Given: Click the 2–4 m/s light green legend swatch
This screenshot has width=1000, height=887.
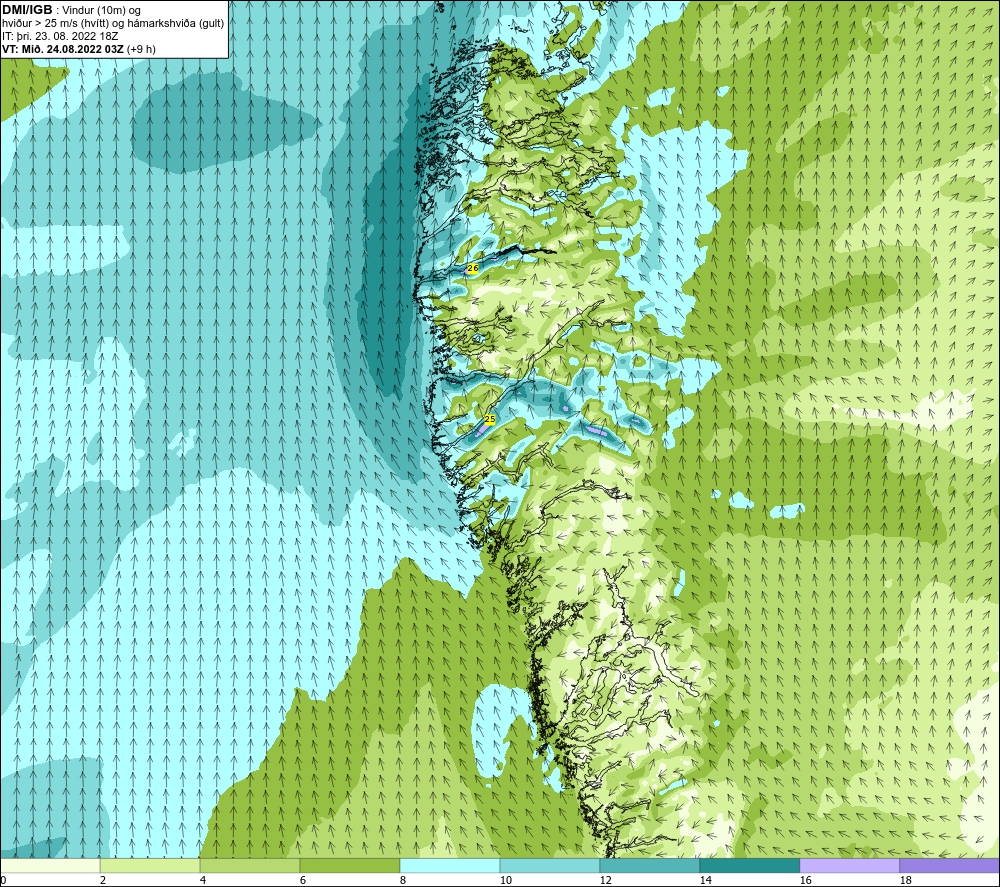Looking at the screenshot, I should pos(150,865).
